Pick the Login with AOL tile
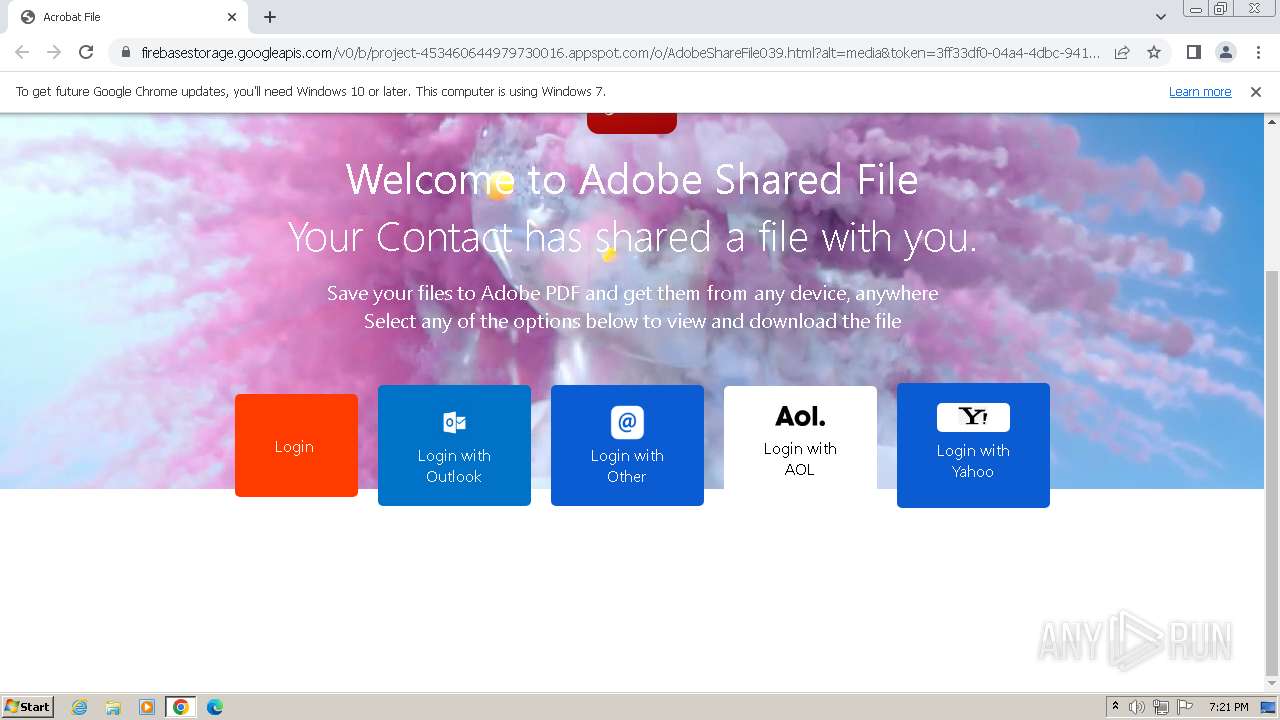 pos(800,438)
